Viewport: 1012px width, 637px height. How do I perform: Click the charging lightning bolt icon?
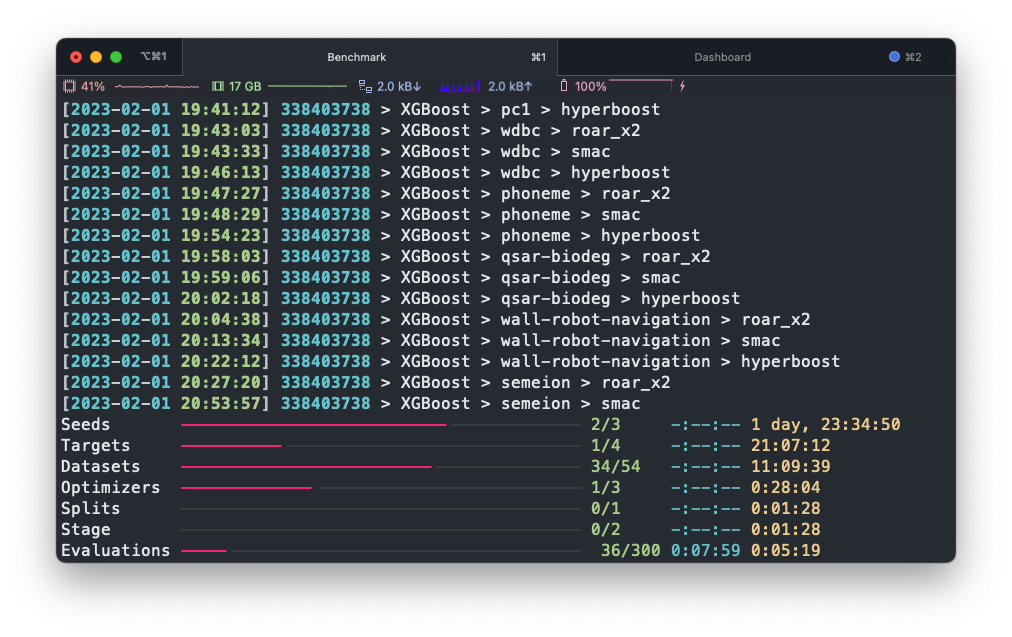682,86
